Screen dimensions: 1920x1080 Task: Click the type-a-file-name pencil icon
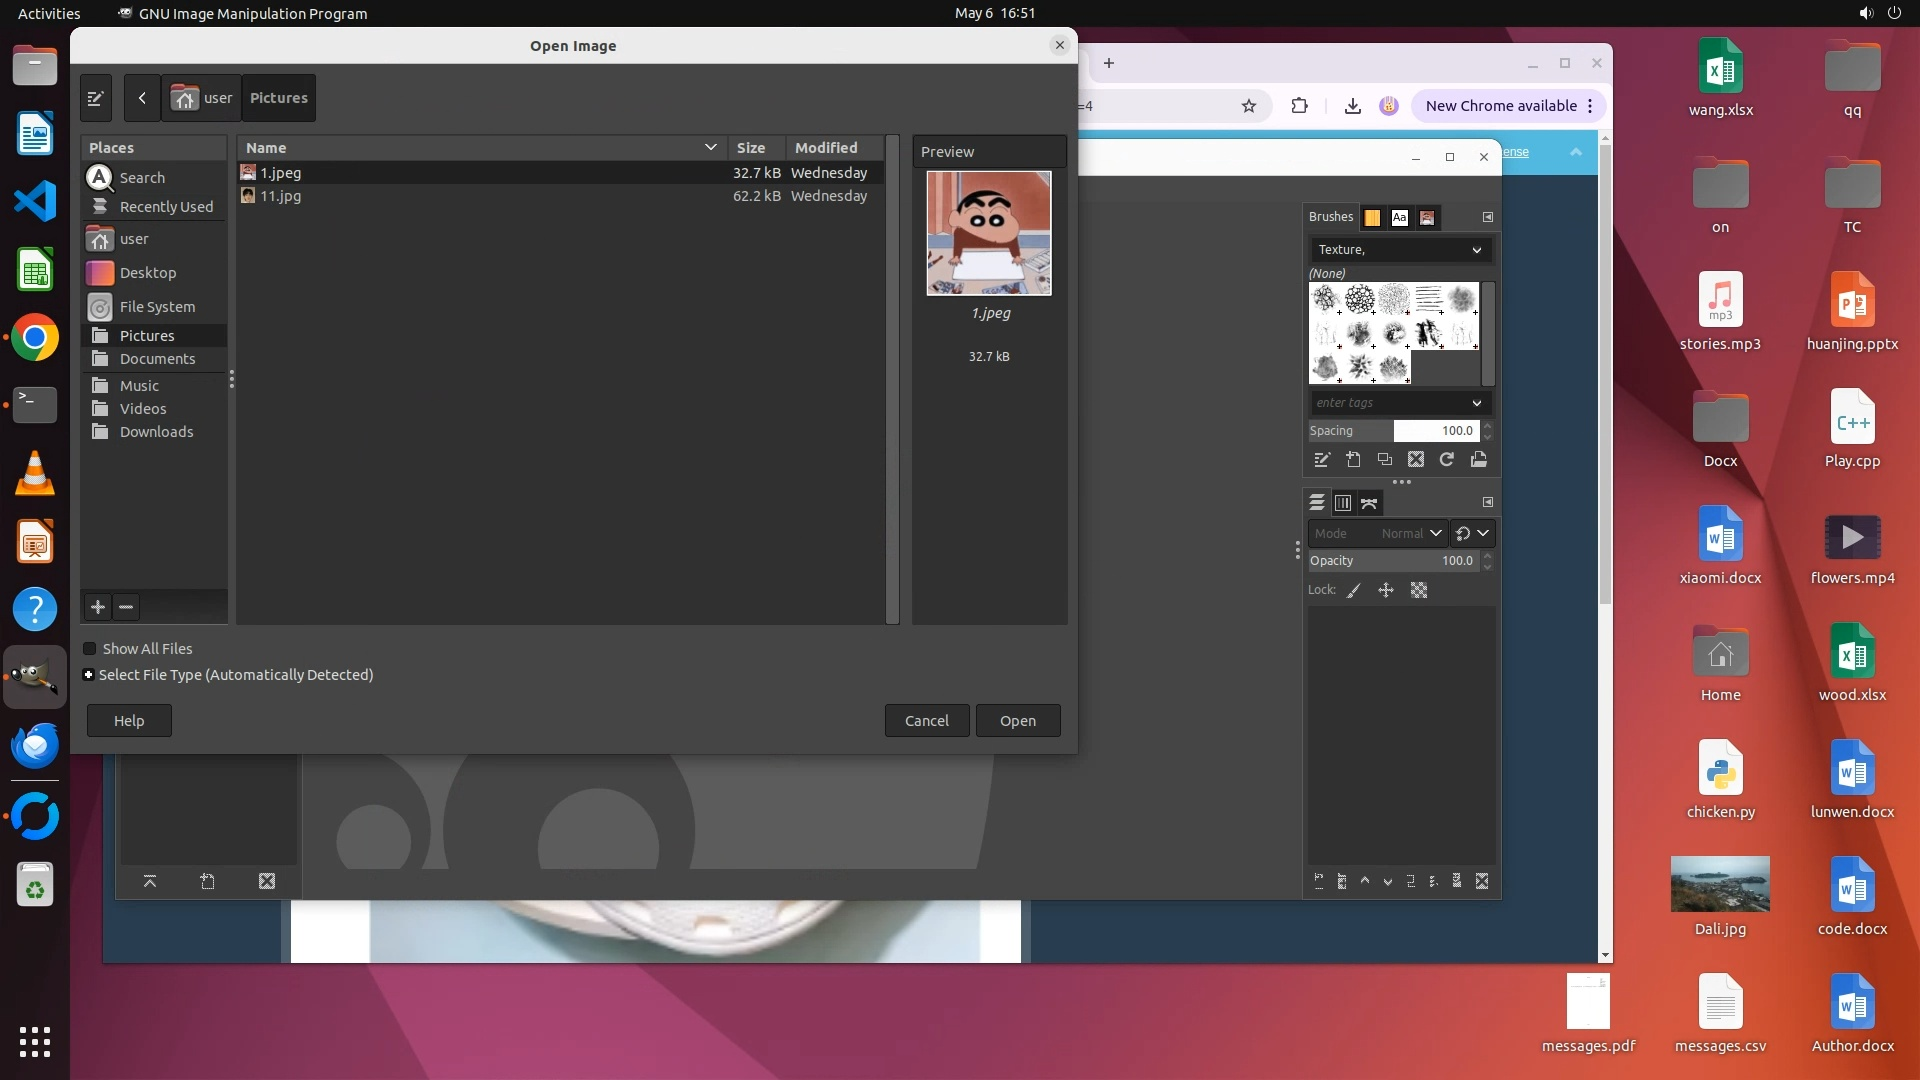[96, 98]
